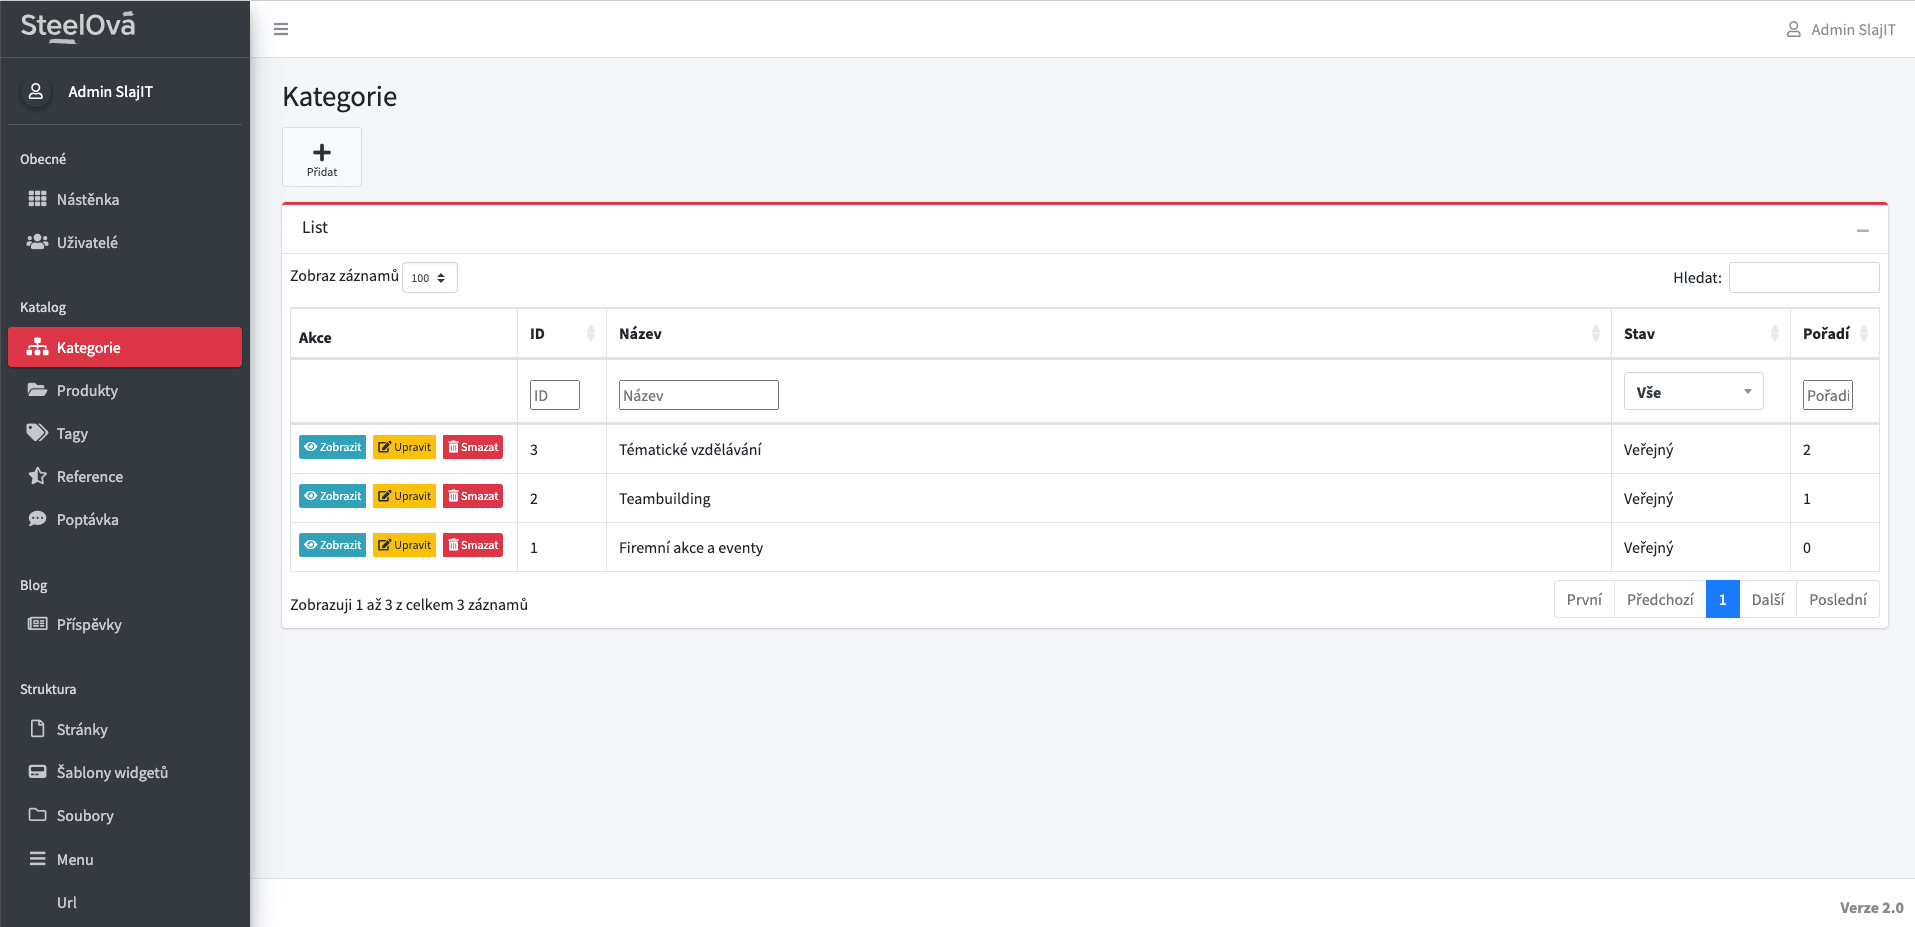Open Reference from the catalog menu

(89, 476)
